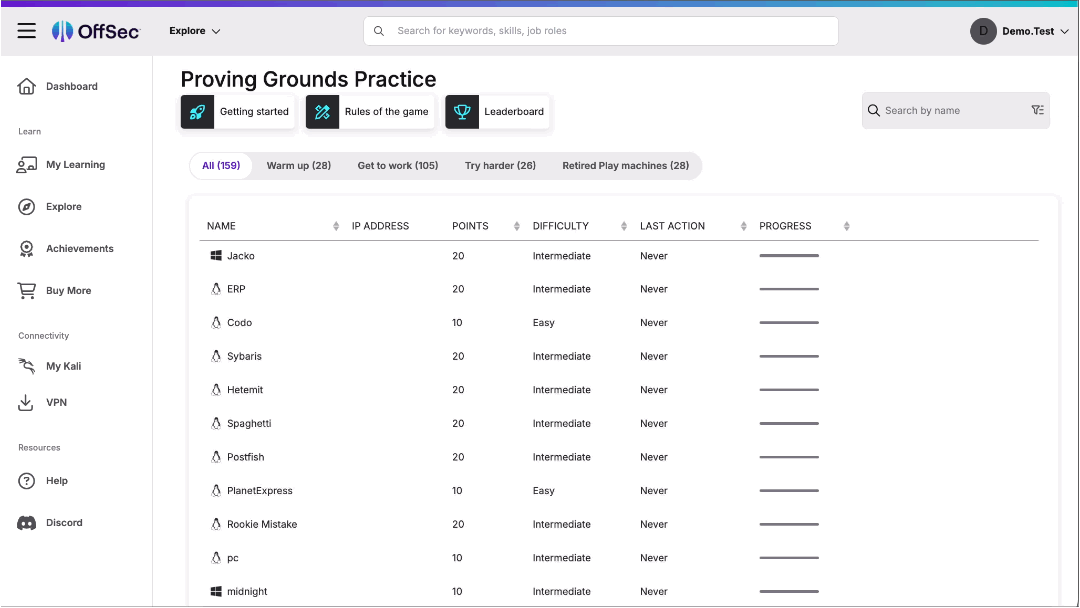Click the Getting started rocket icon

coord(198,112)
